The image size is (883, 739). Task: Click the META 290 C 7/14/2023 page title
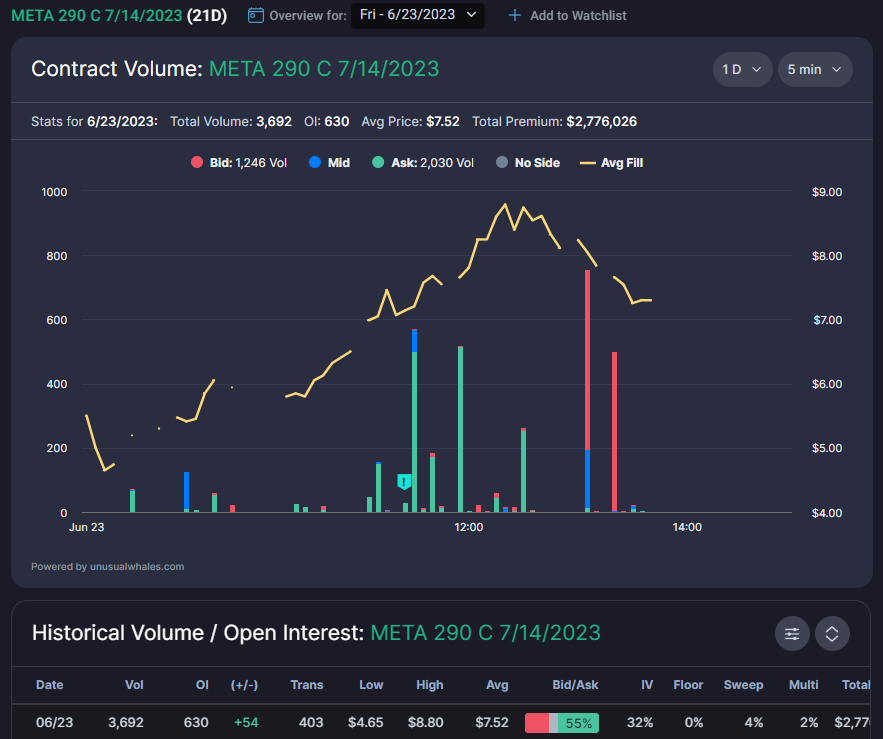pos(119,15)
